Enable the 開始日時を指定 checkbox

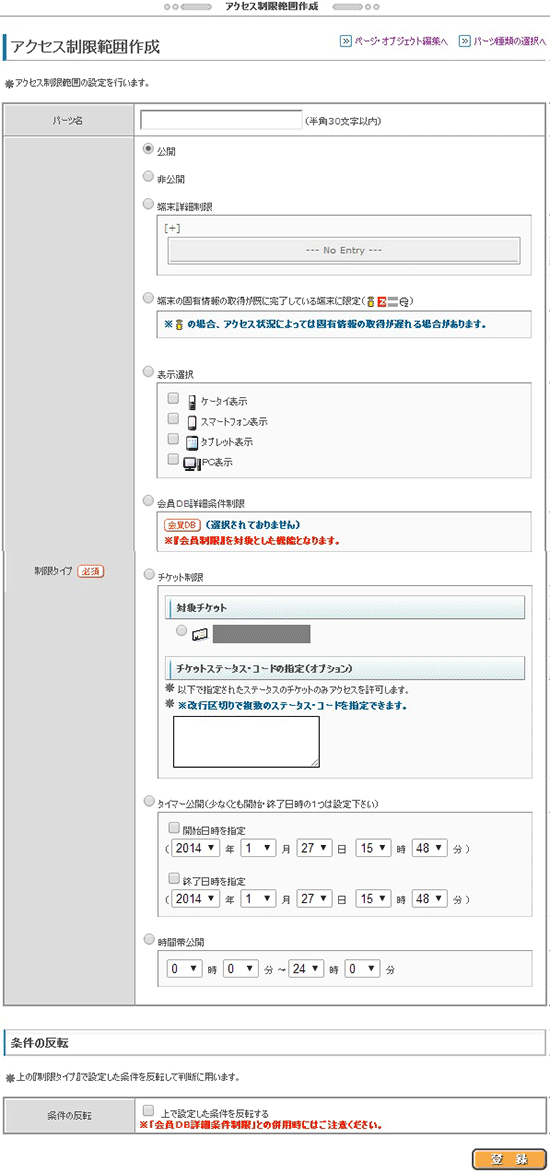pos(174,828)
